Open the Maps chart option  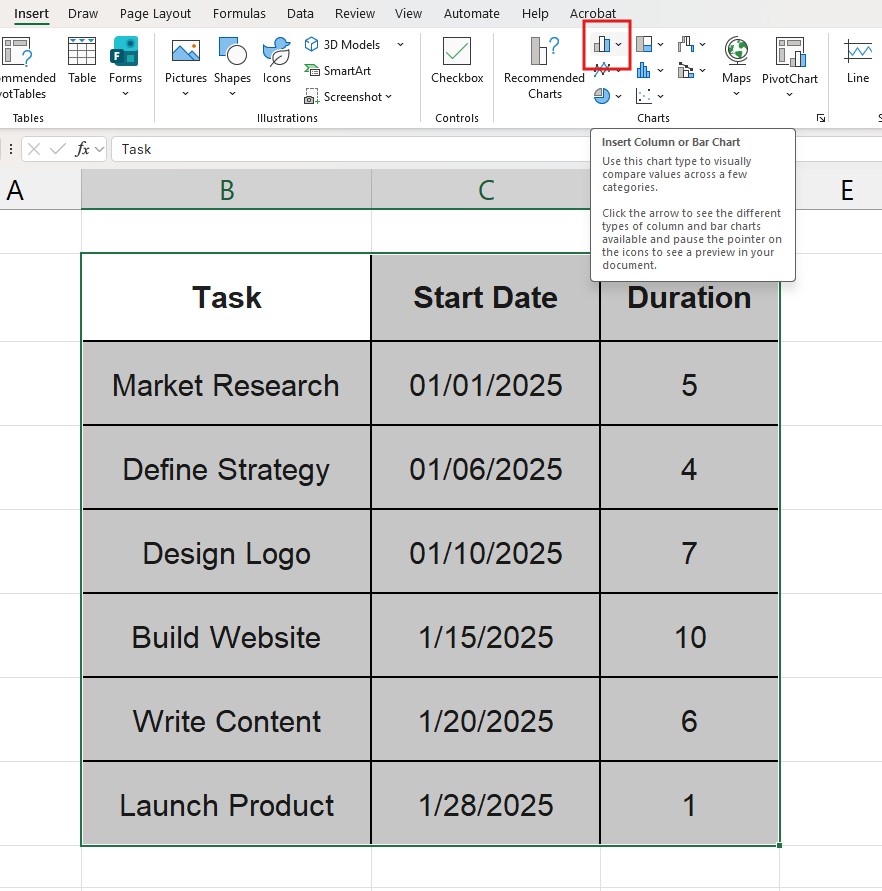[736, 61]
